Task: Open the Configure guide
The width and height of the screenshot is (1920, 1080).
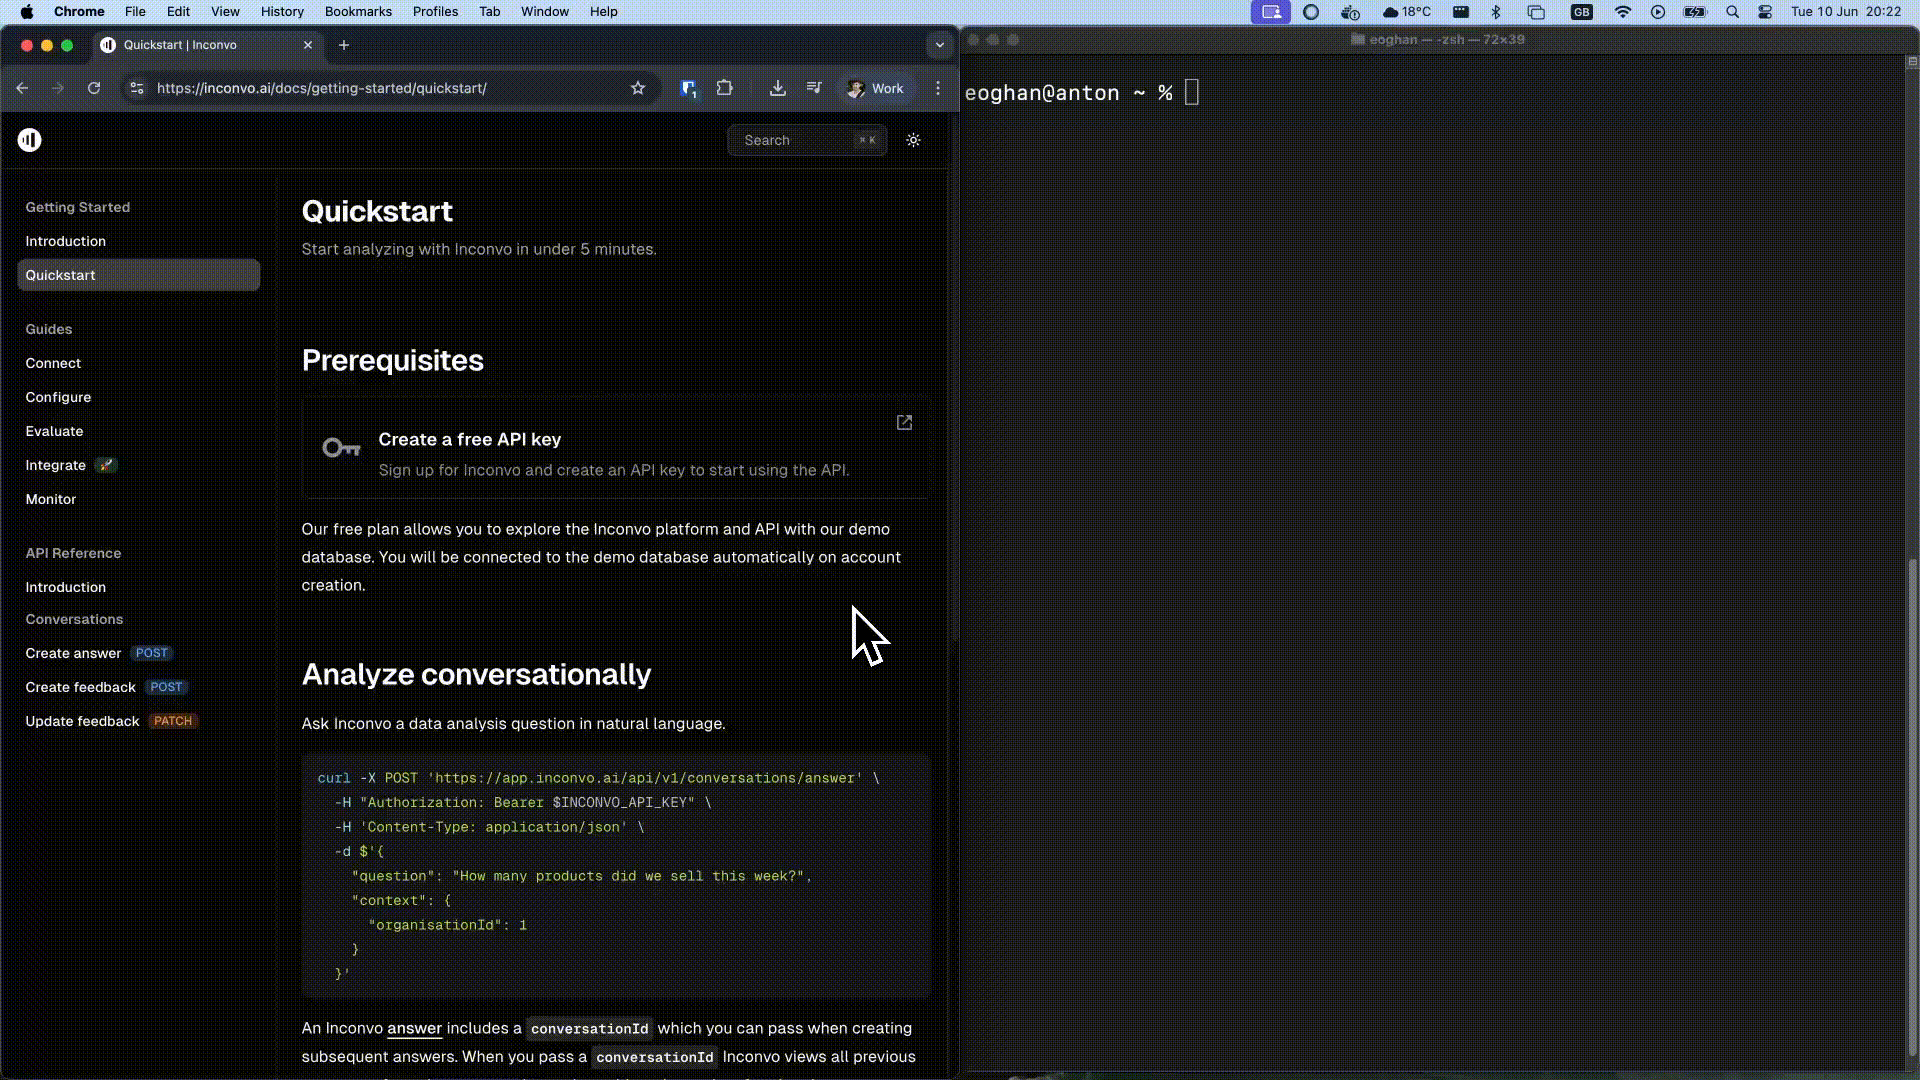Action: (x=58, y=397)
